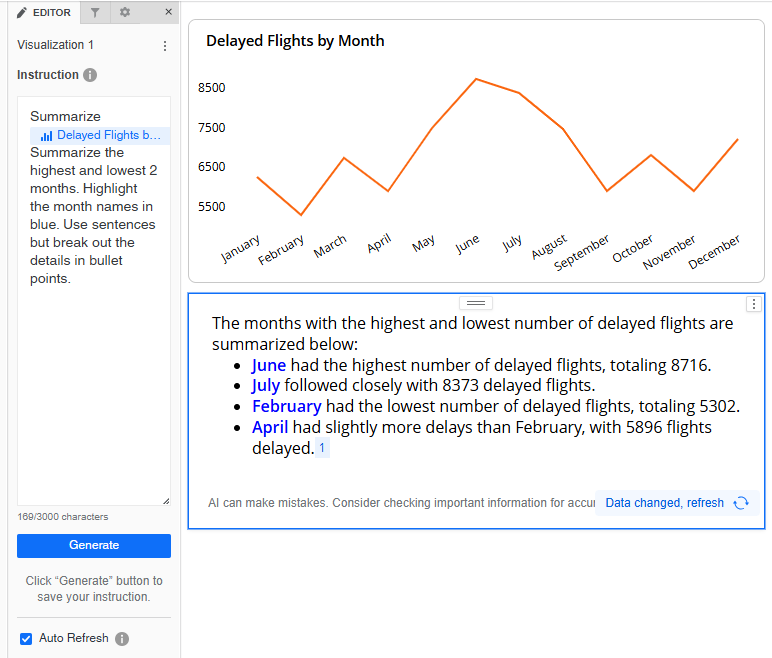Click the Auto Refresh info icon

pos(122,639)
